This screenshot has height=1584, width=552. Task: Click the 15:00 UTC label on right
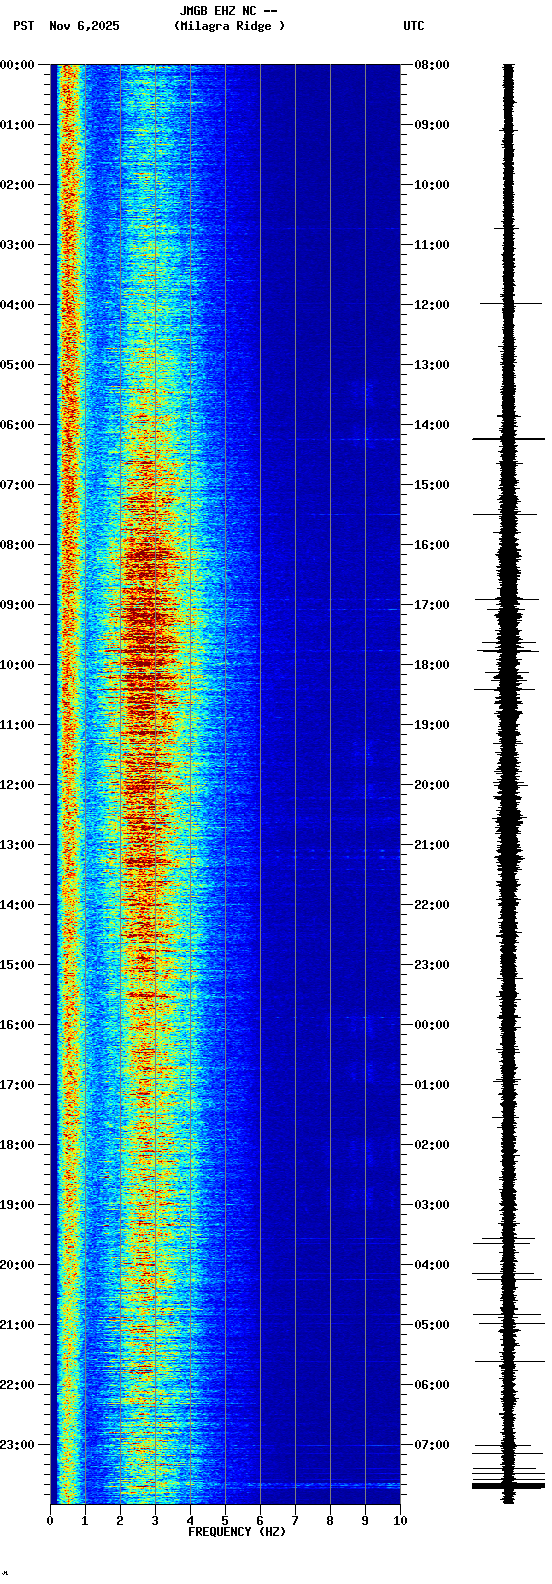click(431, 485)
